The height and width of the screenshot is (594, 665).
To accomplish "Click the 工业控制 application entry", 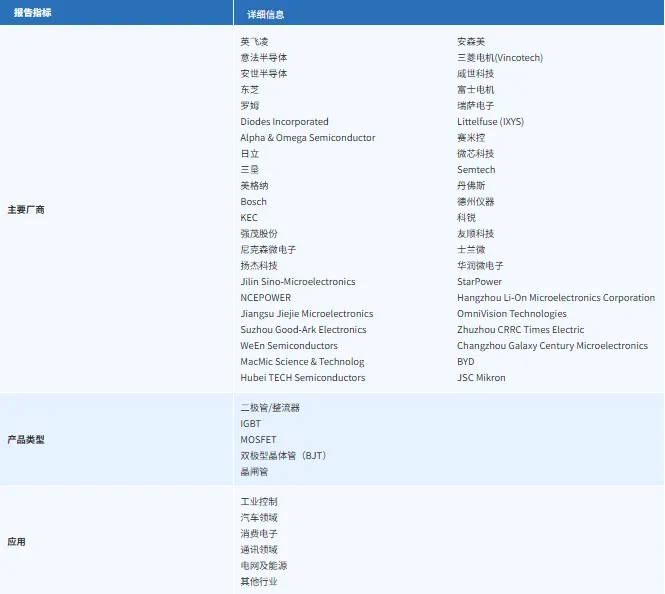I will pos(259,502).
